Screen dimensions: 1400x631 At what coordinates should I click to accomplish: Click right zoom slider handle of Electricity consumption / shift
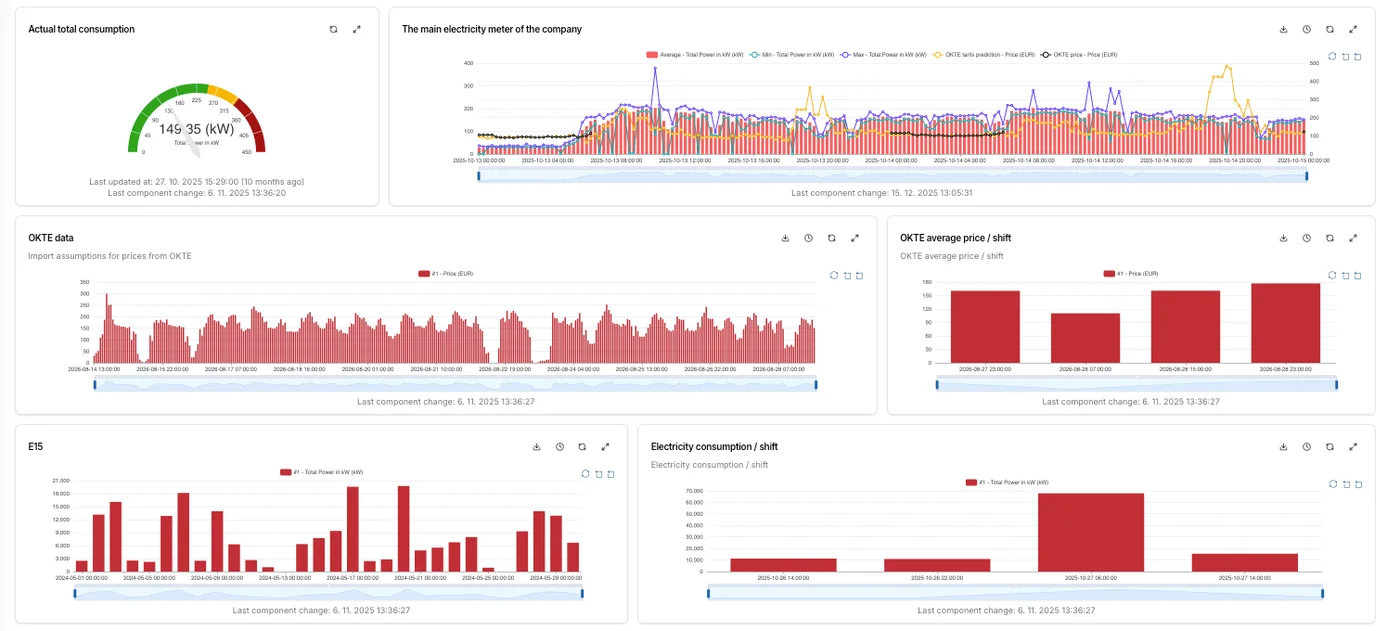coord(1322,593)
